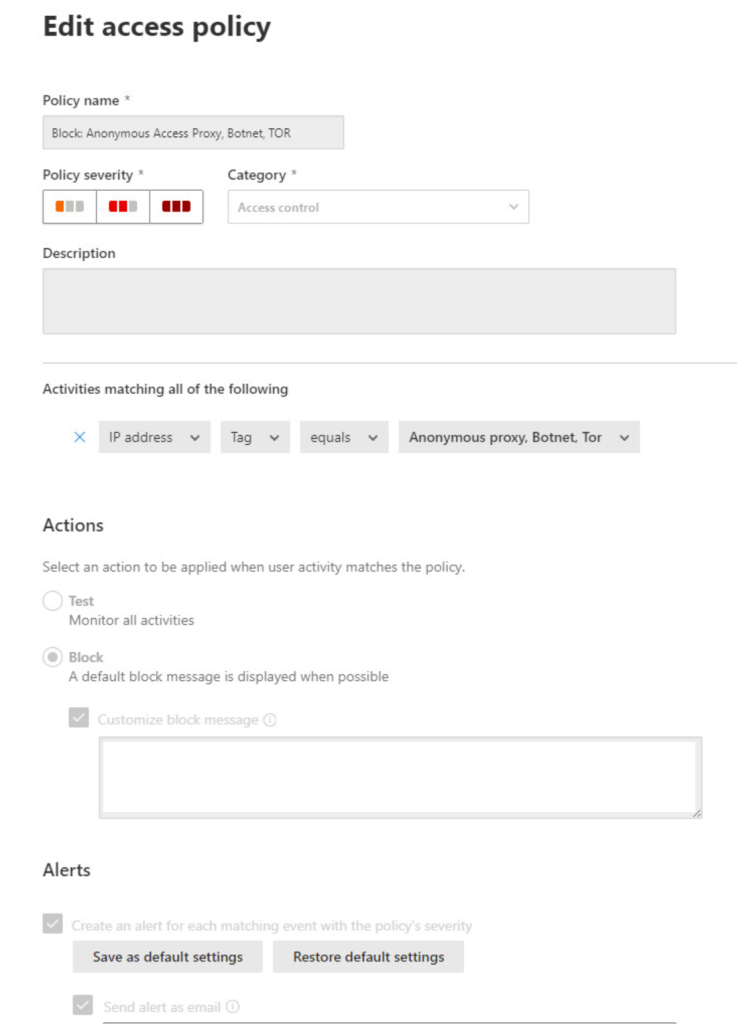This screenshot has height=1024, width=737.
Task: Click the Policy name input field
Action: coord(193,132)
